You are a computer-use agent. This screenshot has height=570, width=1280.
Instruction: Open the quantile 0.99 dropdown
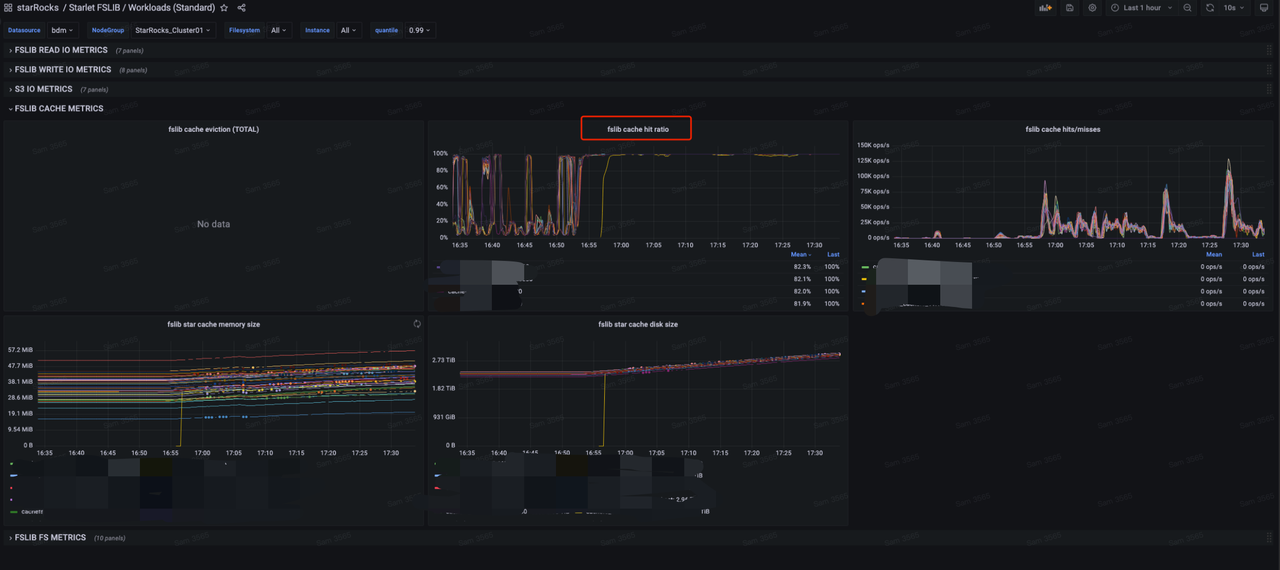(x=420, y=30)
